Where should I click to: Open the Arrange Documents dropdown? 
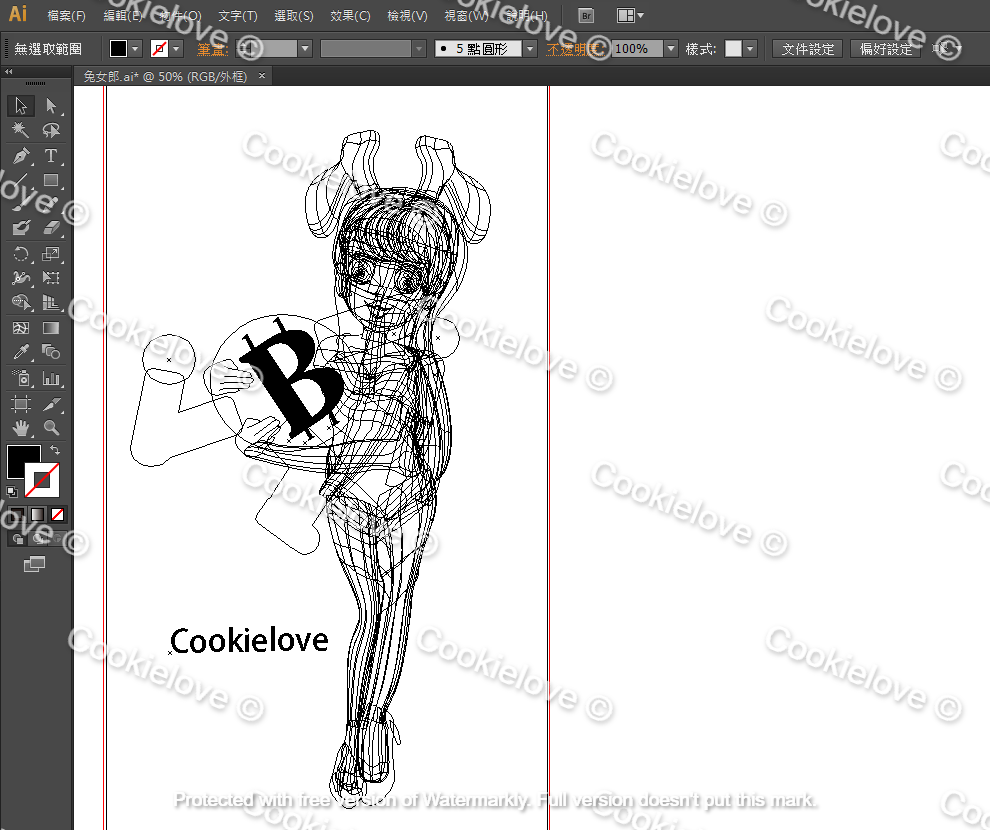tap(629, 16)
